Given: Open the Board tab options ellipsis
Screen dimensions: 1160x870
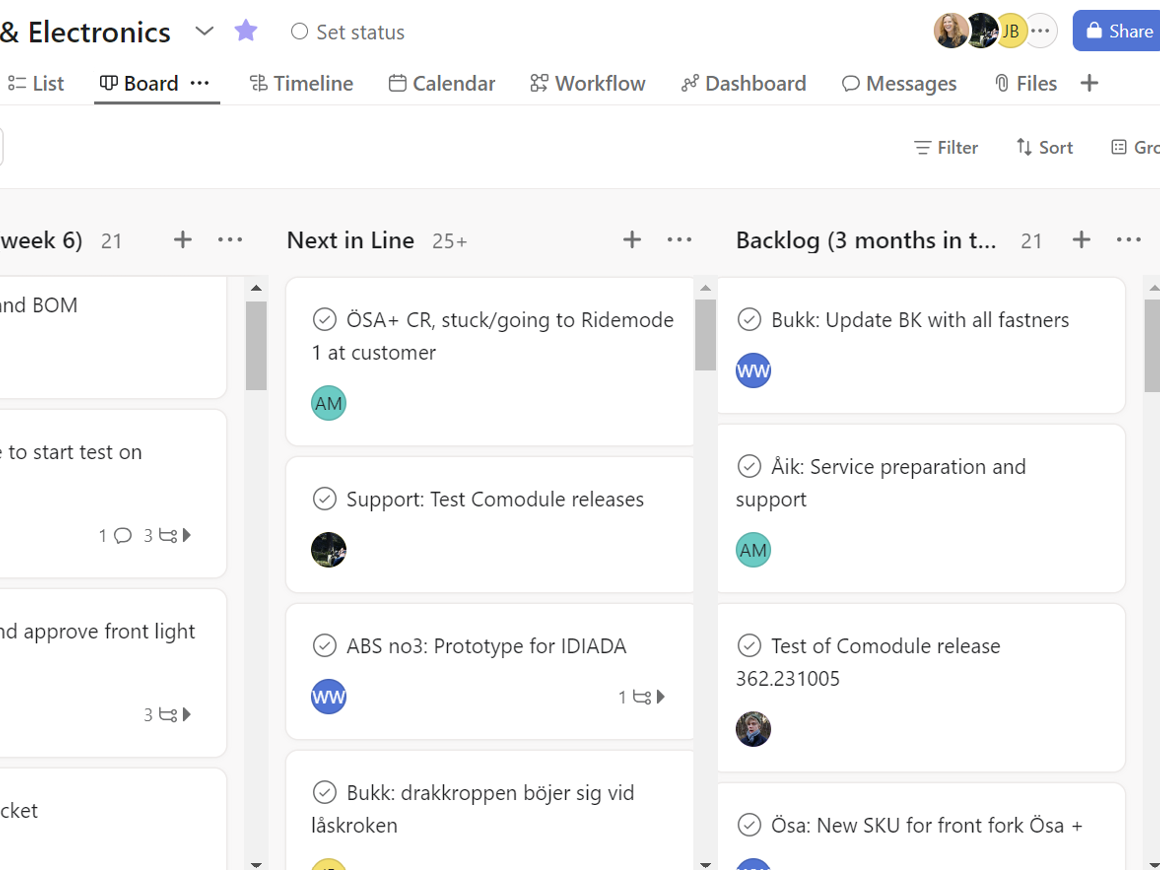Looking at the screenshot, I should pos(200,83).
